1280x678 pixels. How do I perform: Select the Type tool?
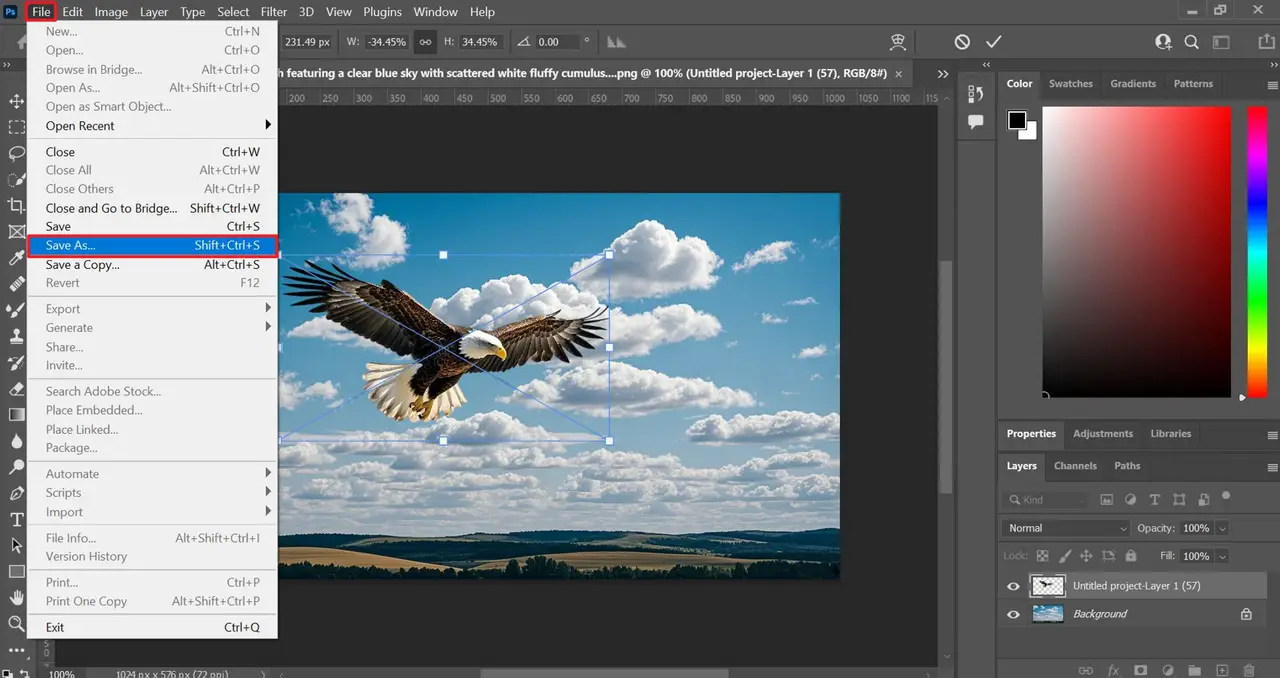[17, 519]
